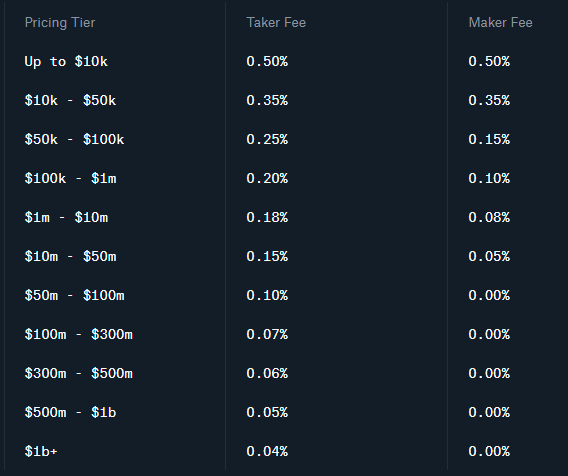Click the 0.15% maker fee value
The height and width of the screenshot is (476, 568).
489,139
